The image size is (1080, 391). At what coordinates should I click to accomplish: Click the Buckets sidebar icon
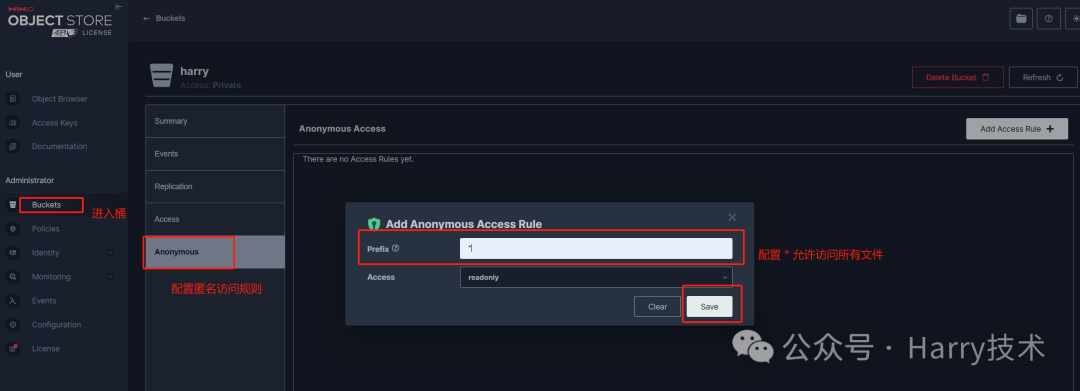(x=12, y=205)
